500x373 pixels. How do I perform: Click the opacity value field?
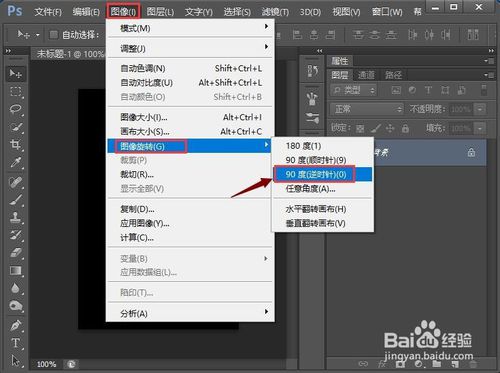click(x=461, y=109)
